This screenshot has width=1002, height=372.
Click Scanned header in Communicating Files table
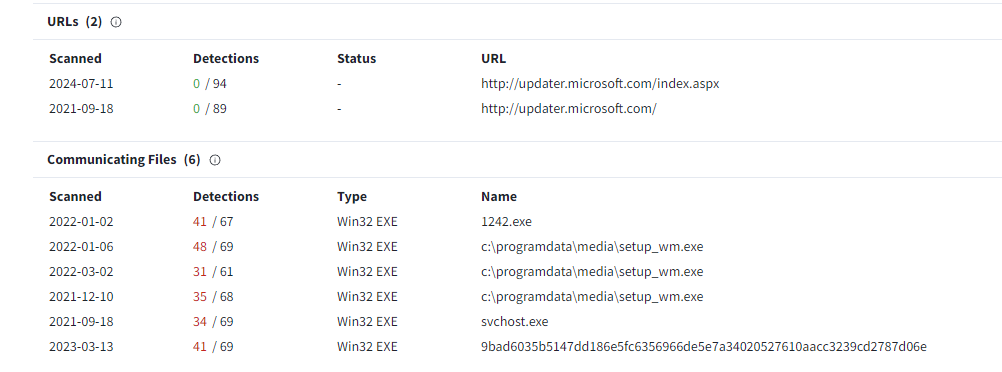[x=75, y=196]
